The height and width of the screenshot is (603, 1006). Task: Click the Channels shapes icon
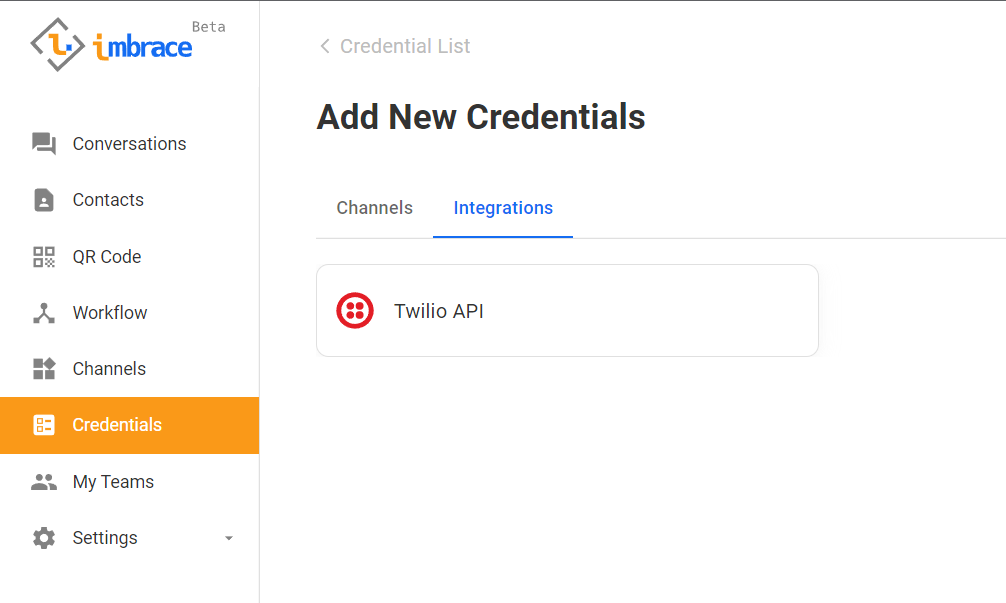click(x=44, y=369)
